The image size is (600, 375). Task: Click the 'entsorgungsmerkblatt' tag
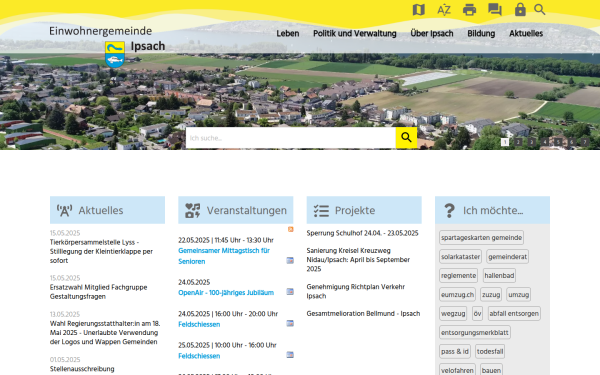[474, 333]
